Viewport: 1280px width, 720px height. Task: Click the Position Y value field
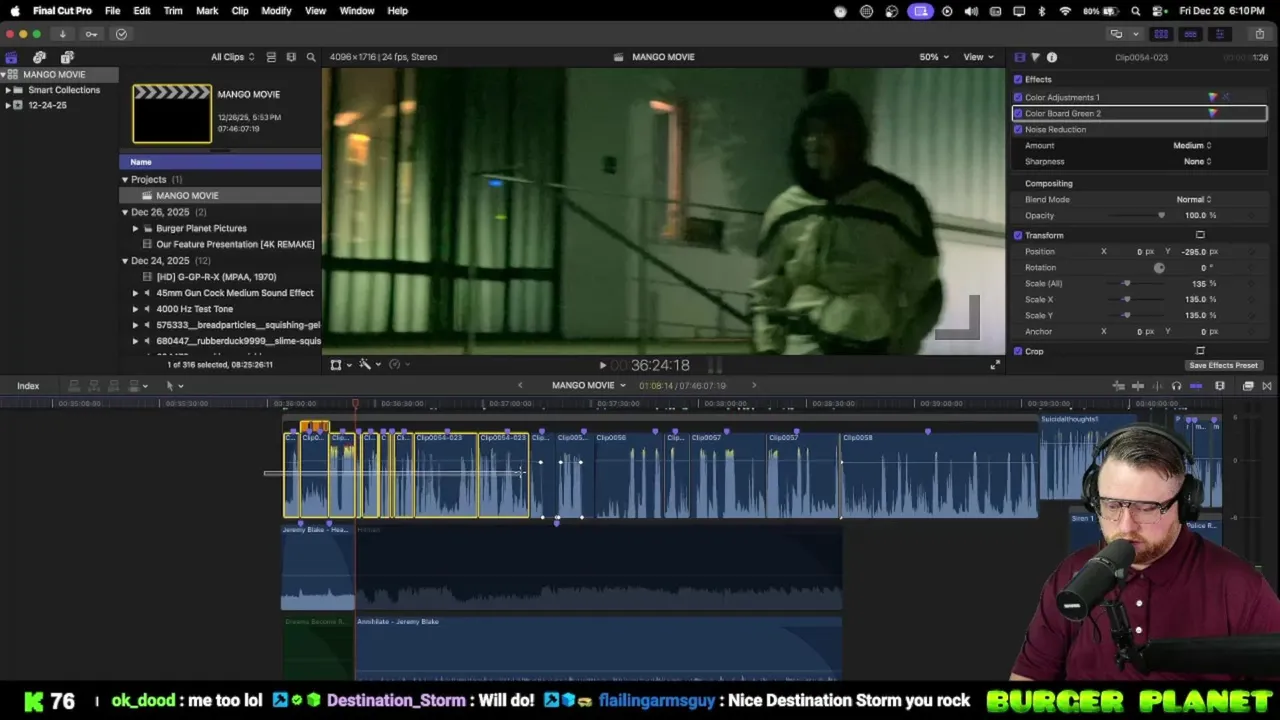point(1195,251)
